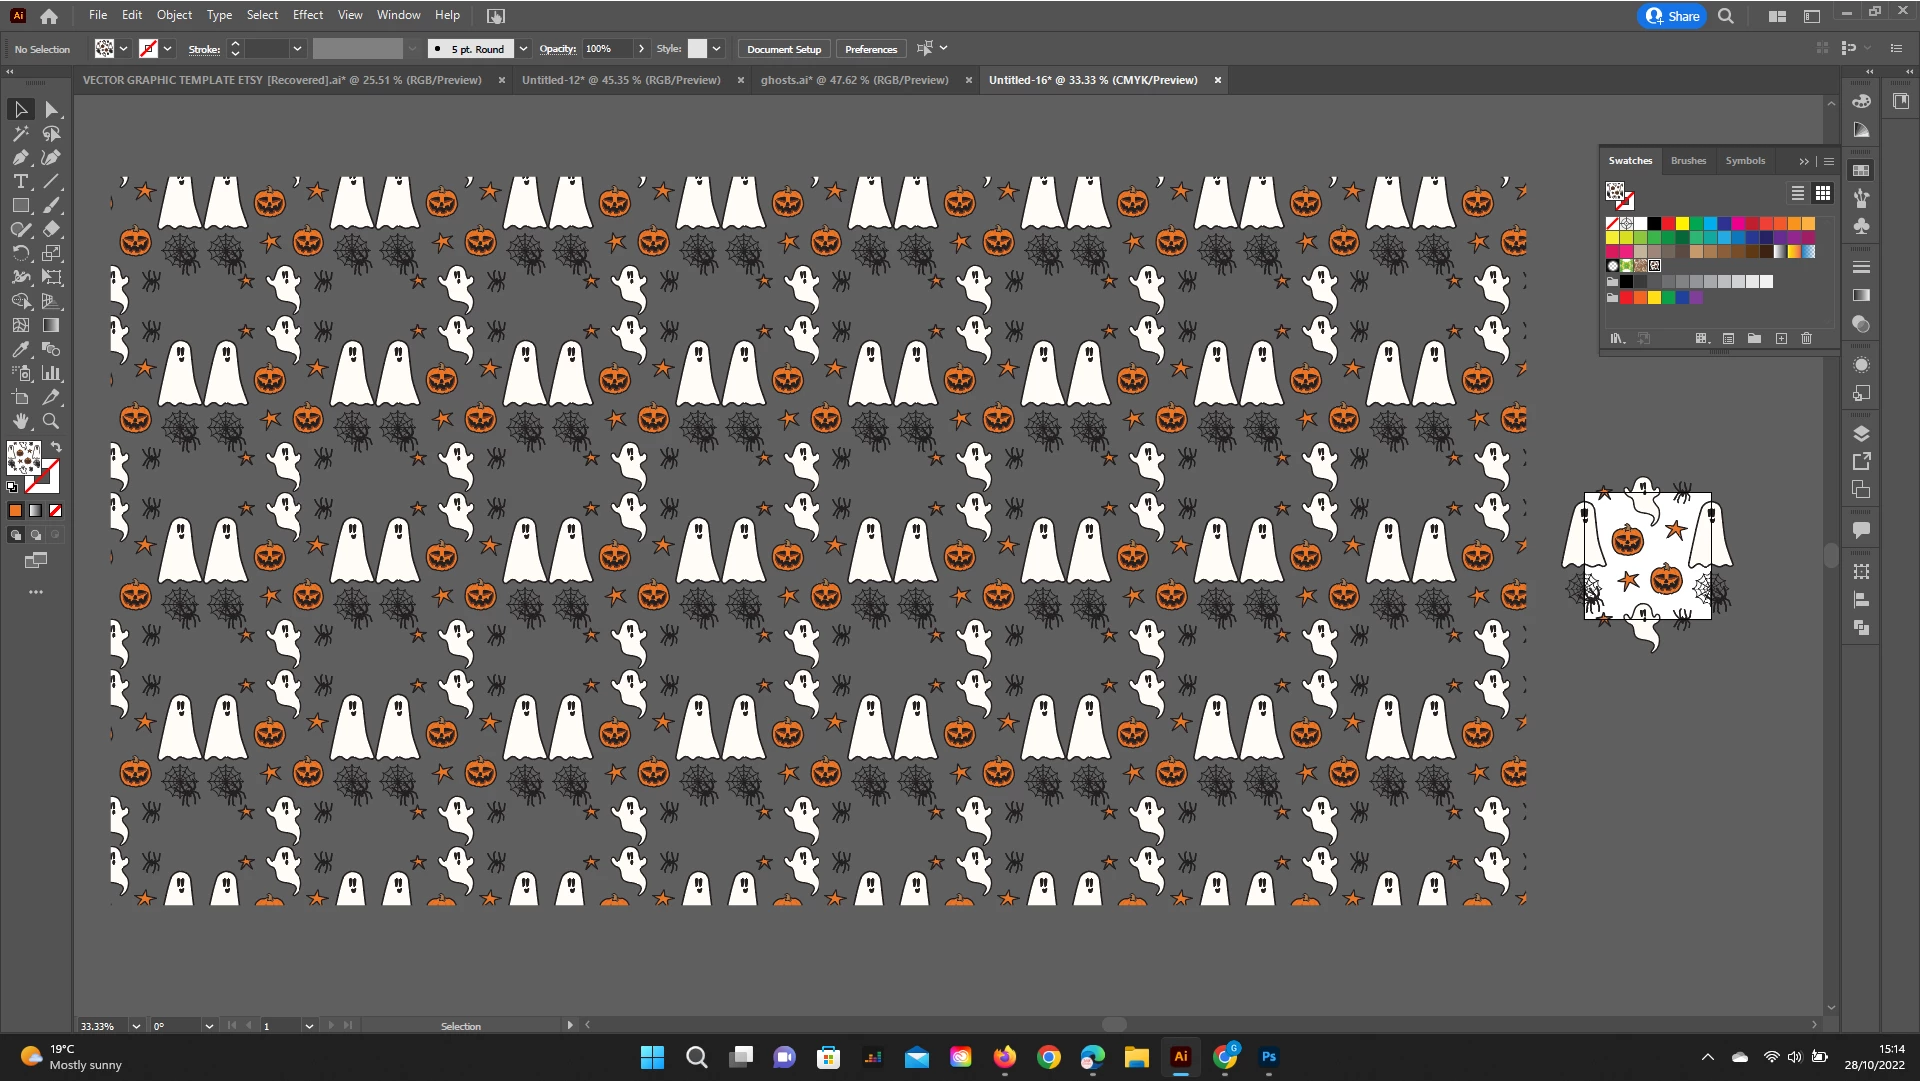This screenshot has width=1921, height=1081.
Task: Switch Swatches panel to list view
Action: [1797, 193]
